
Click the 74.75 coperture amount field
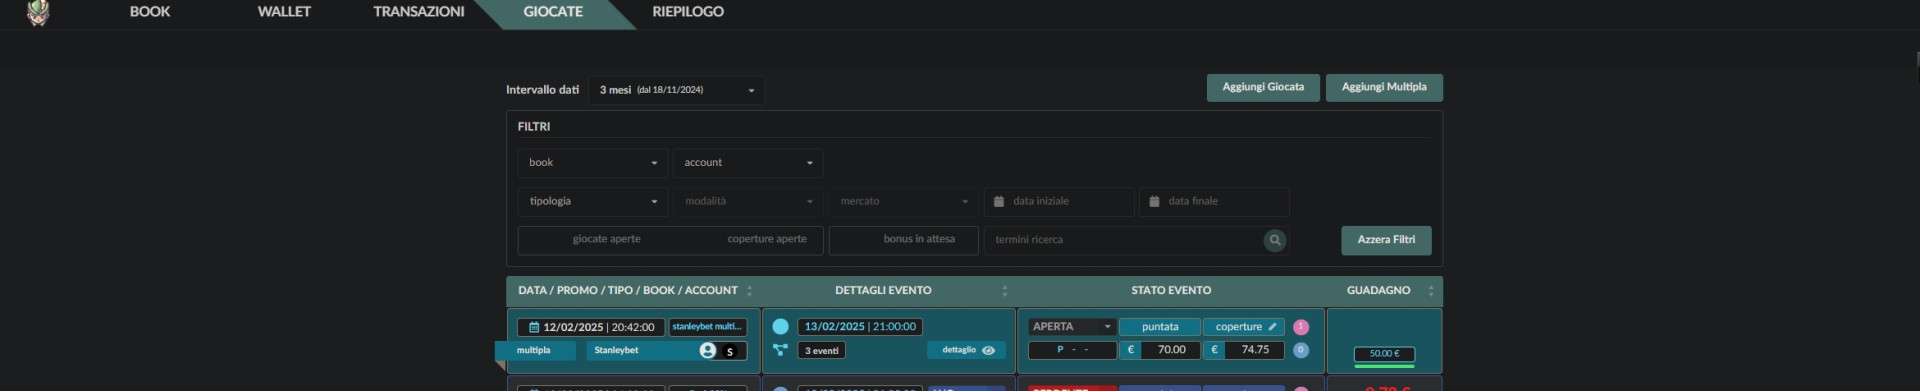tap(1255, 351)
